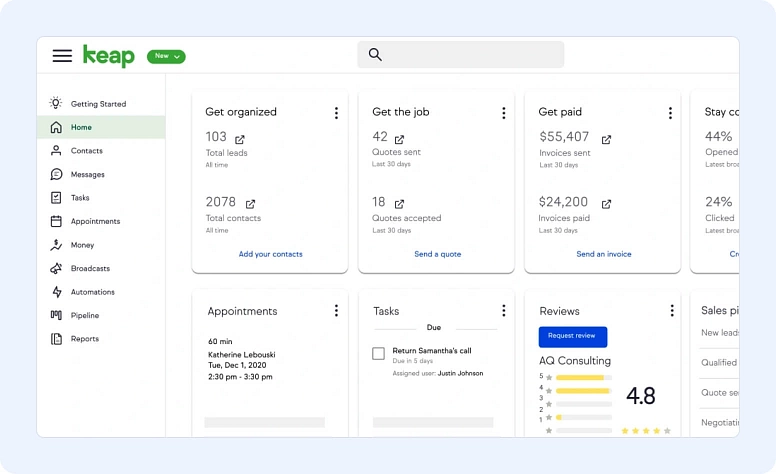
Task: Click the Keap logo
Action: (108, 56)
